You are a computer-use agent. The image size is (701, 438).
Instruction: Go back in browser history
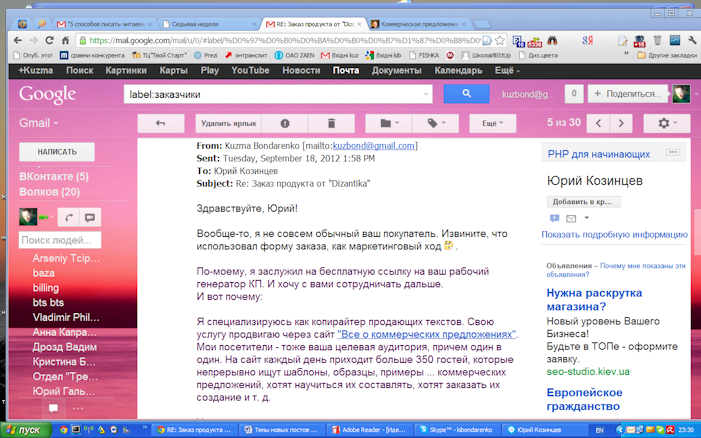coord(18,40)
